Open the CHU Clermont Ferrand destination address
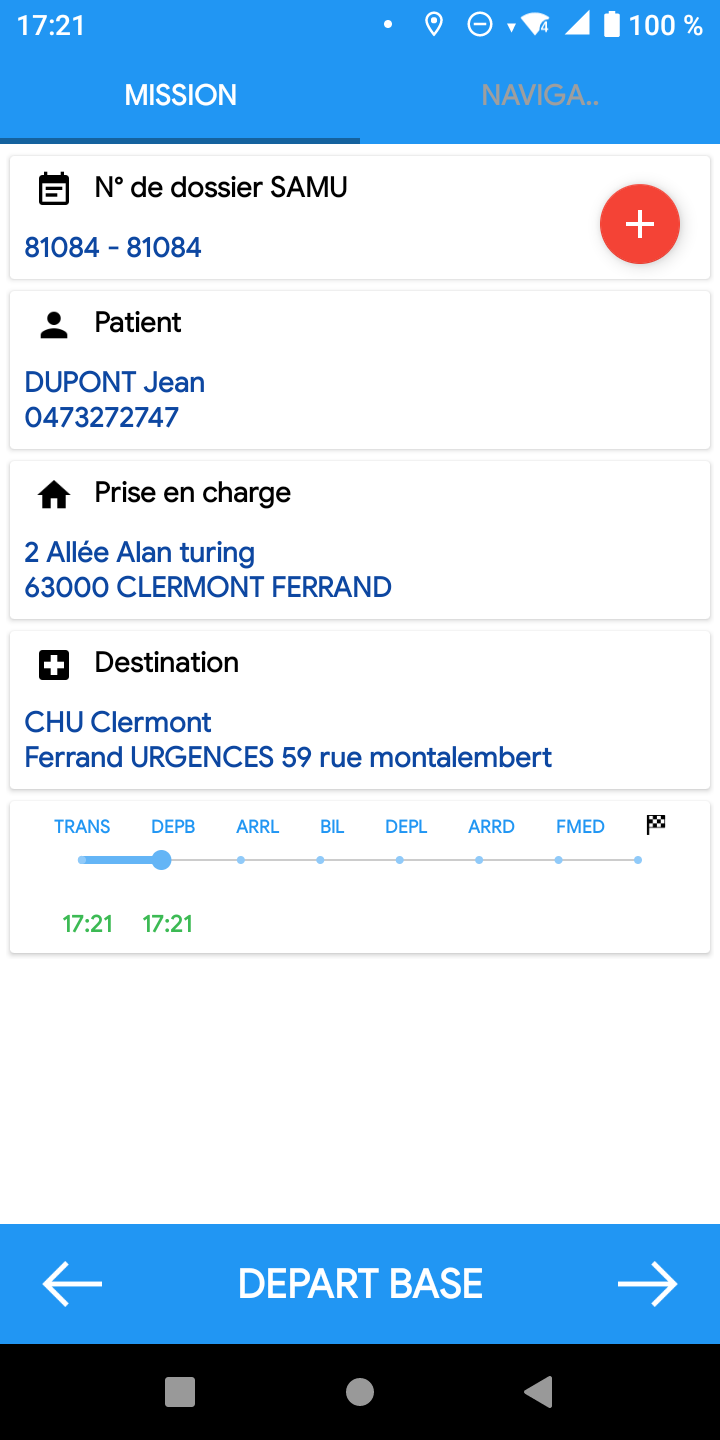 288,740
